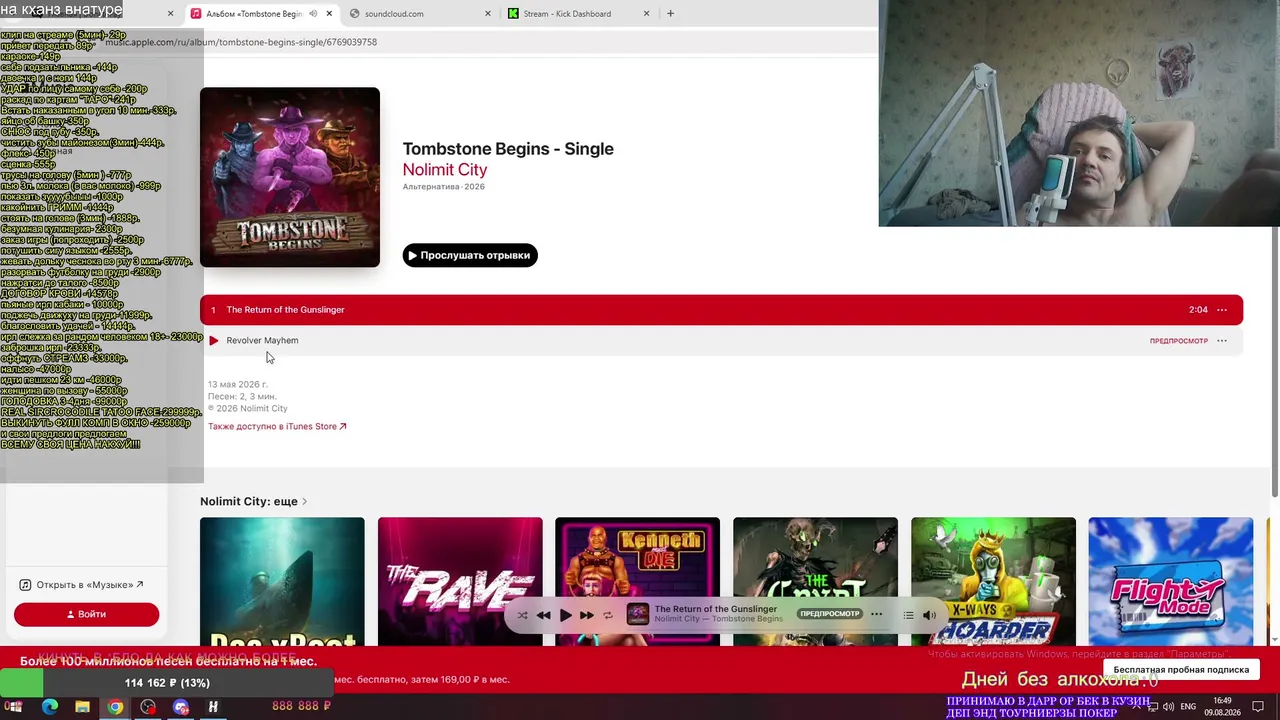
Task: Open The Rave album thumbnail
Action: [460, 582]
